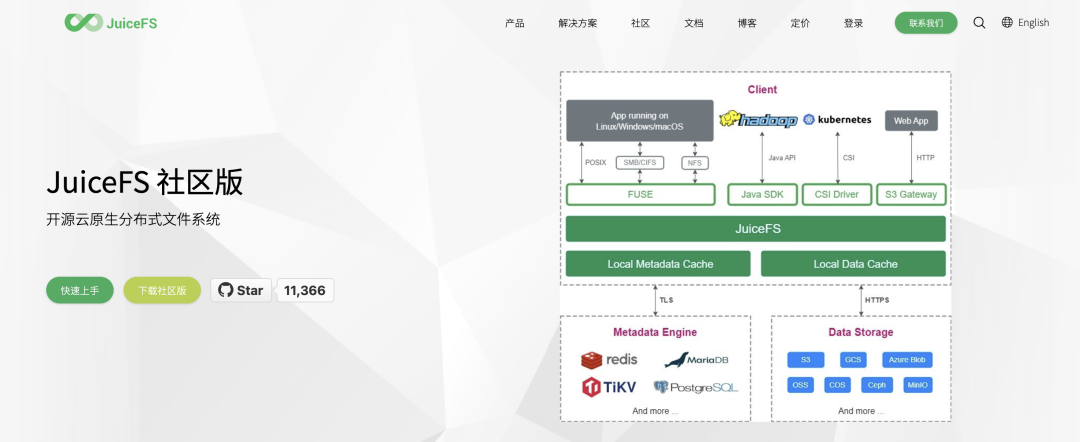Click the MinIO storage box

pyautogui.click(x=917, y=385)
